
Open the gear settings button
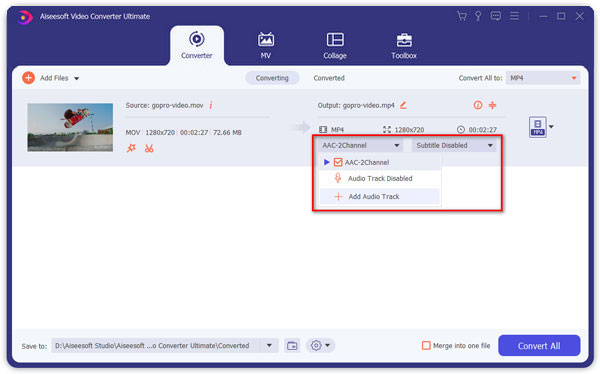click(x=316, y=346)
